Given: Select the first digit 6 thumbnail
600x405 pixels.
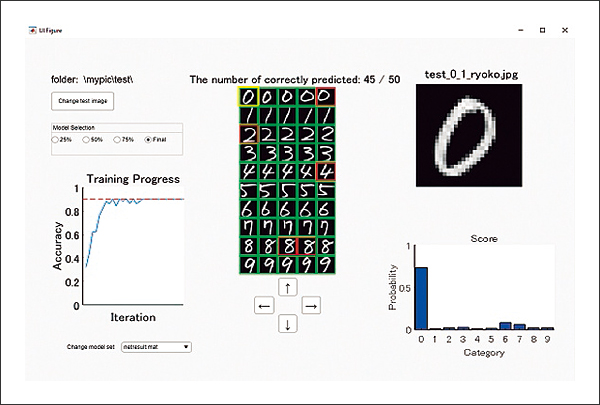Looking at the screenshot, I should [x=249, y=209].
